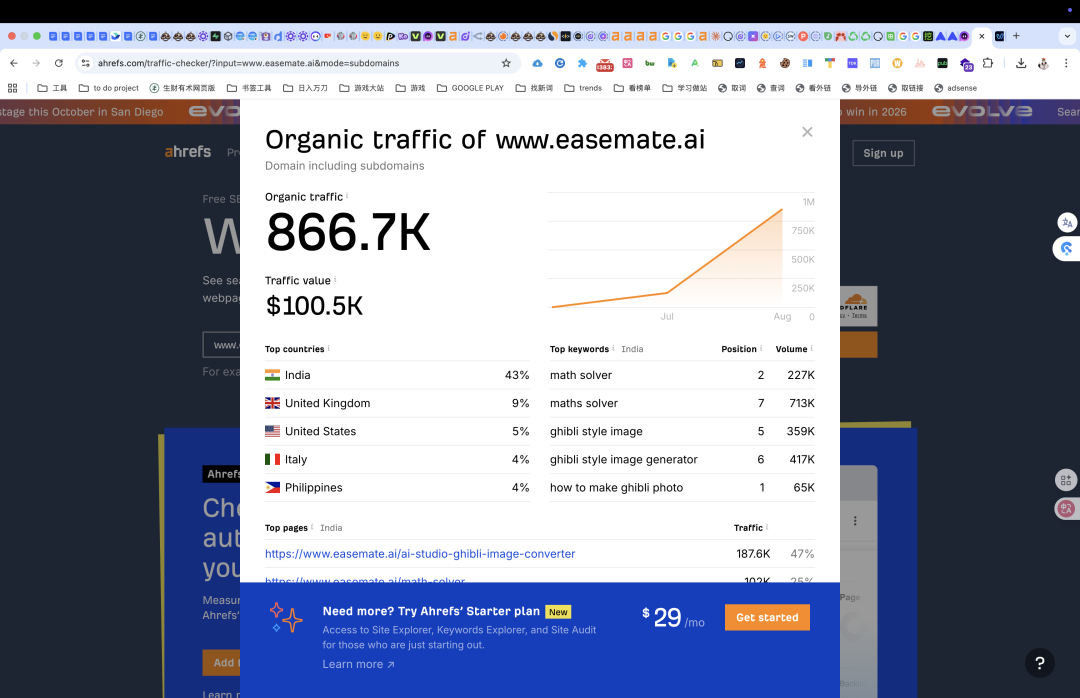Click the orange W extension icon
The width and height of the screenshot is (1080, 698).
coord(897,63)
